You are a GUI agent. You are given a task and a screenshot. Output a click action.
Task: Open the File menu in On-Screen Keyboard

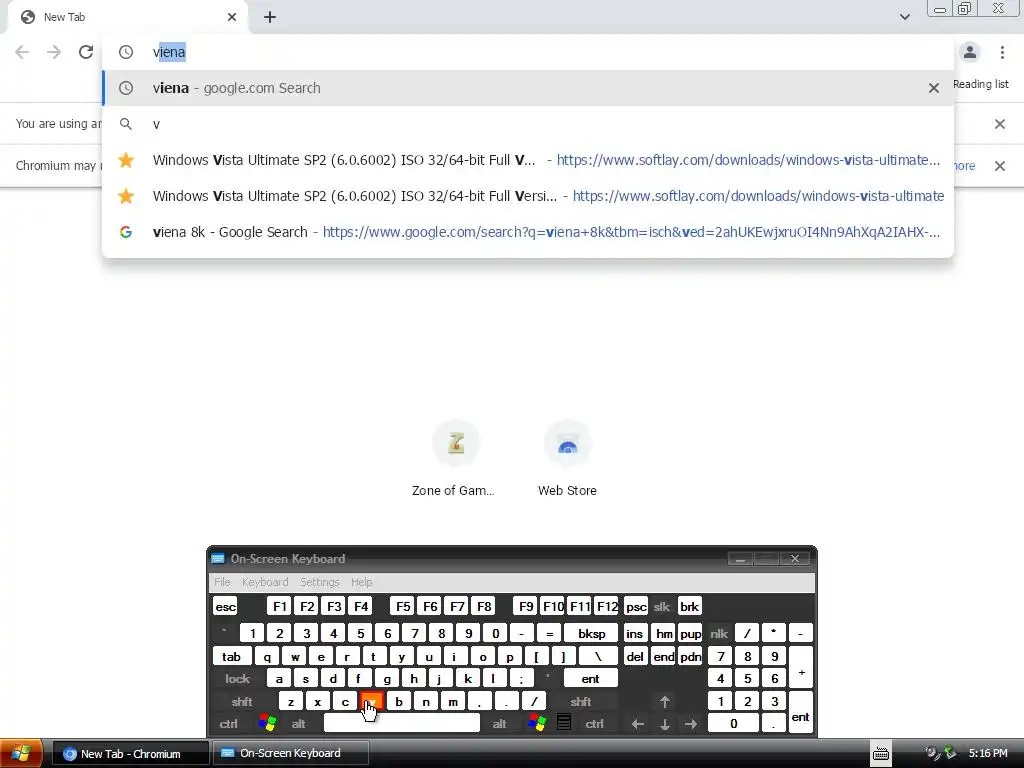(x=222, y=582)
